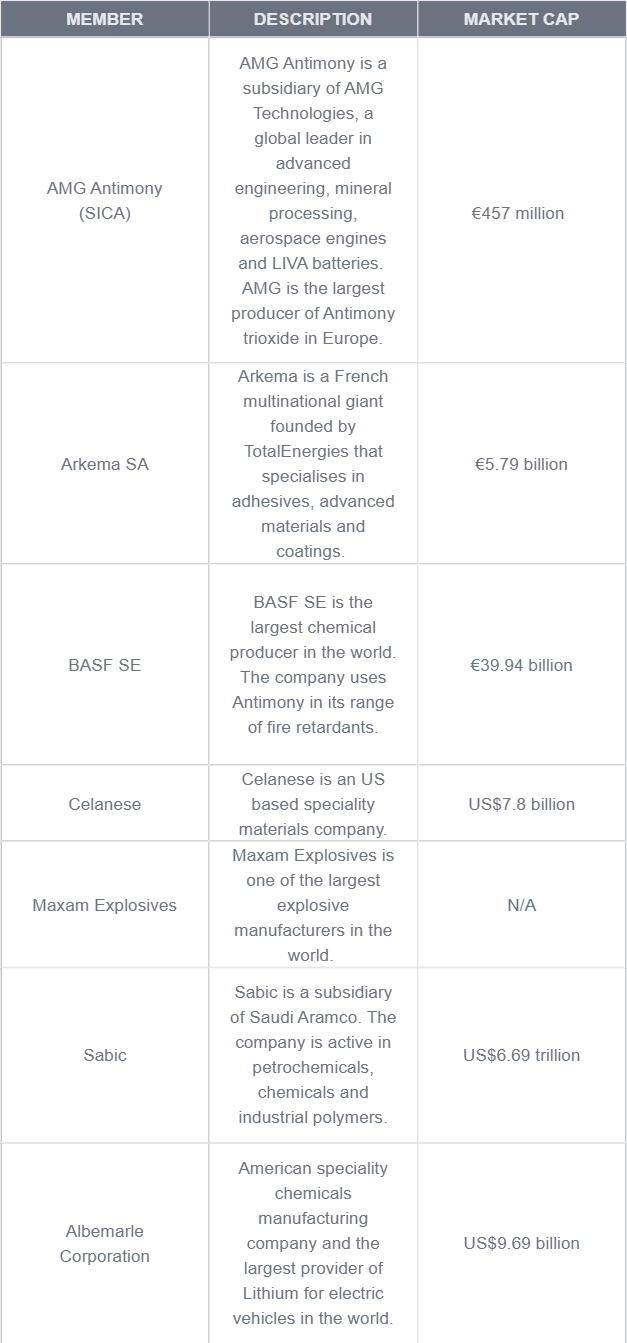Click the MEMBER column header
Screen dimensions: 627x1343
point(104,19)
